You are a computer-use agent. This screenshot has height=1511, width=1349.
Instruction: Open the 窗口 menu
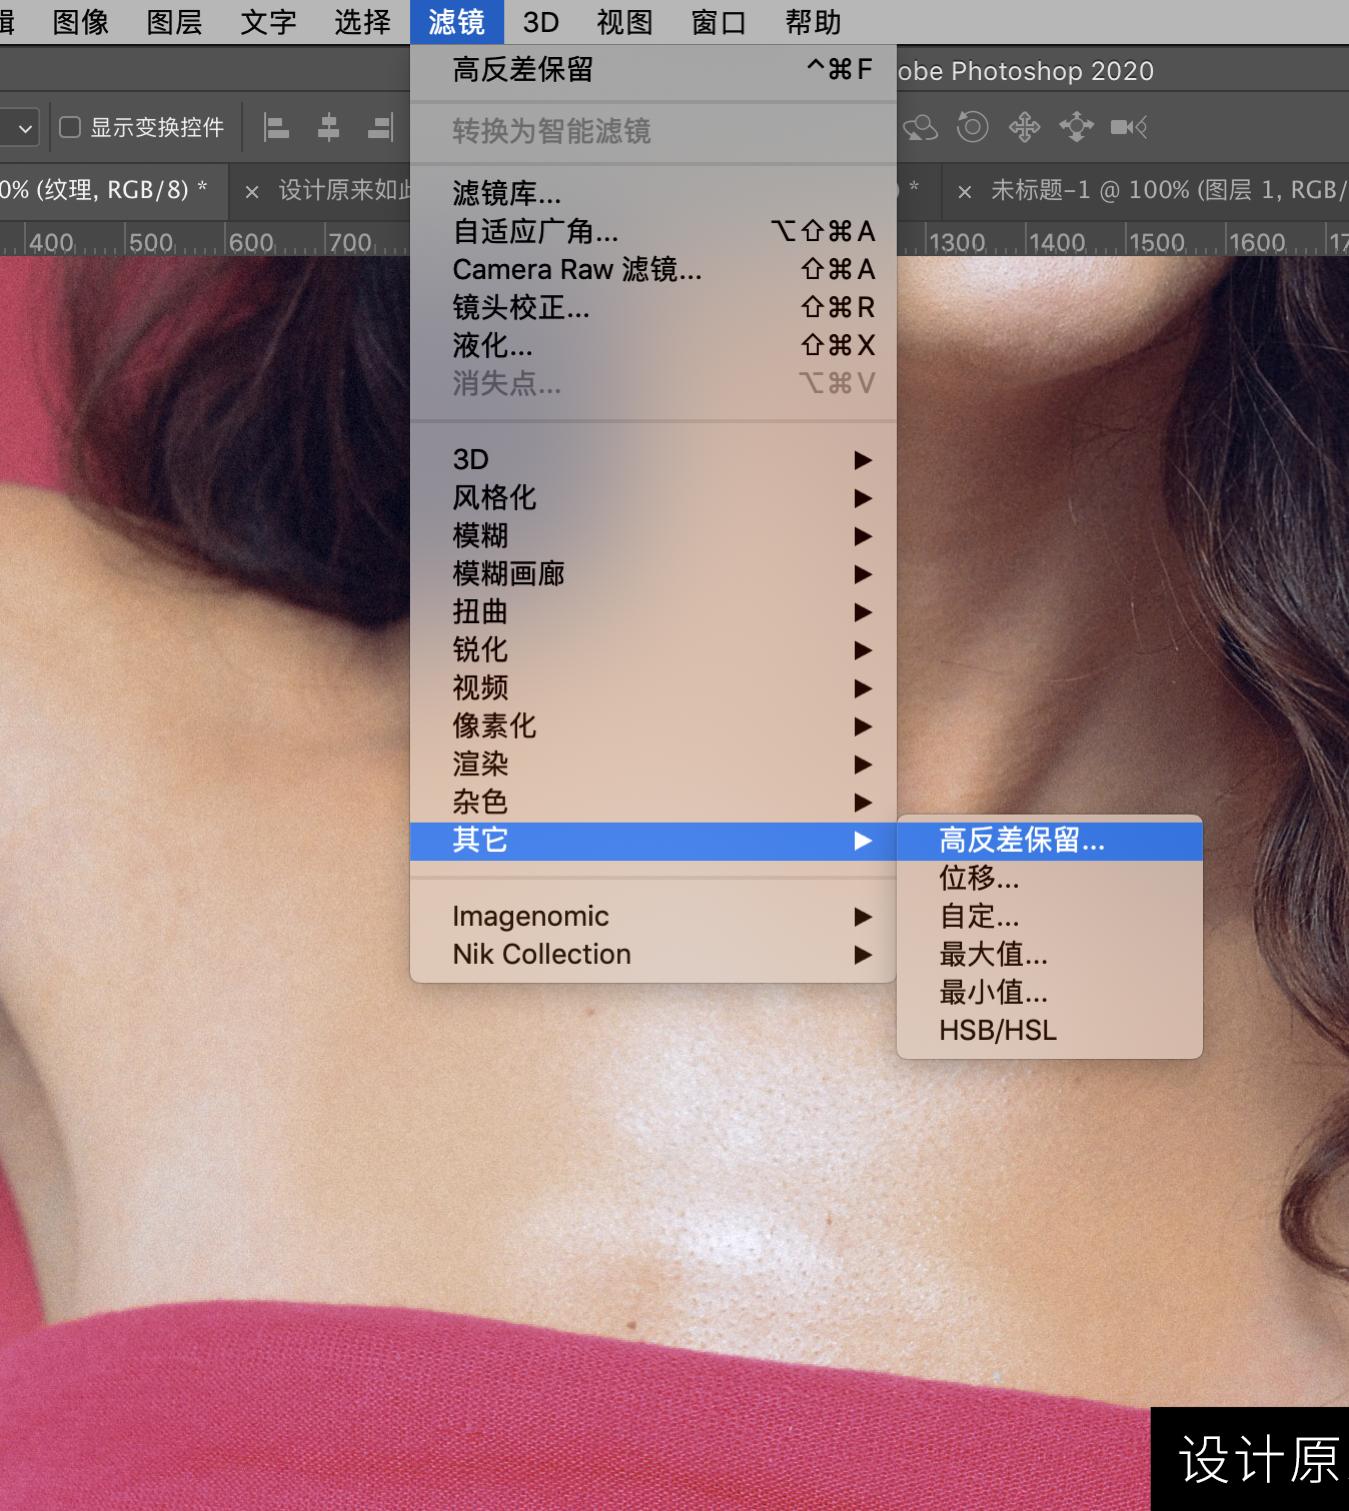[716, 22]
